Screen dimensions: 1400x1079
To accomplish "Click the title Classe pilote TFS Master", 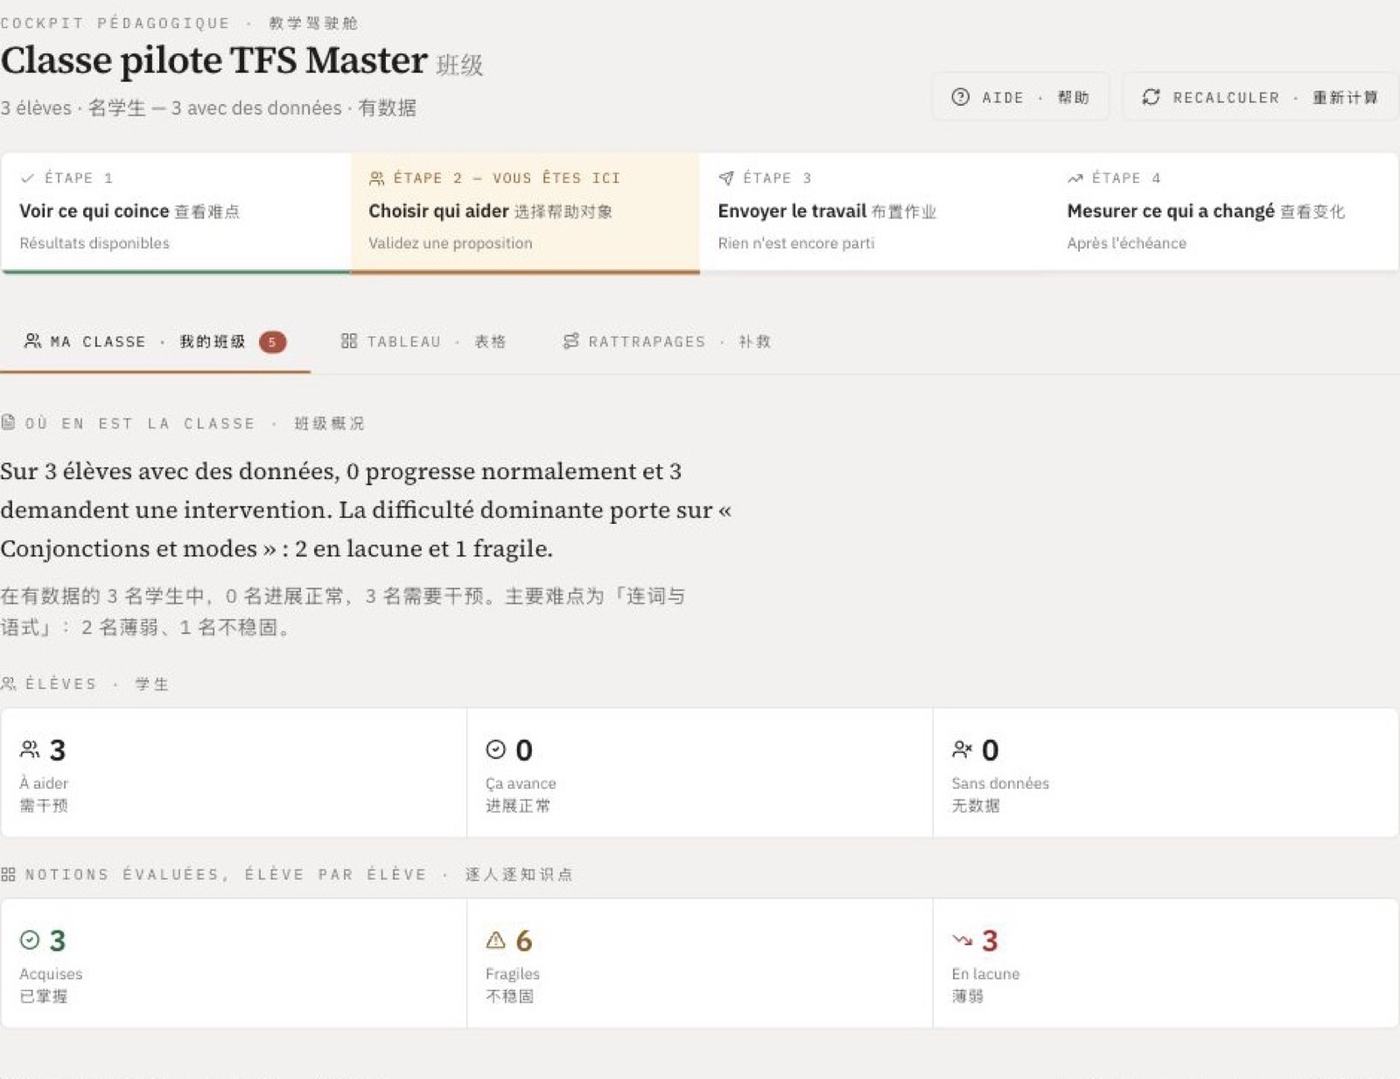I will 214,61.
